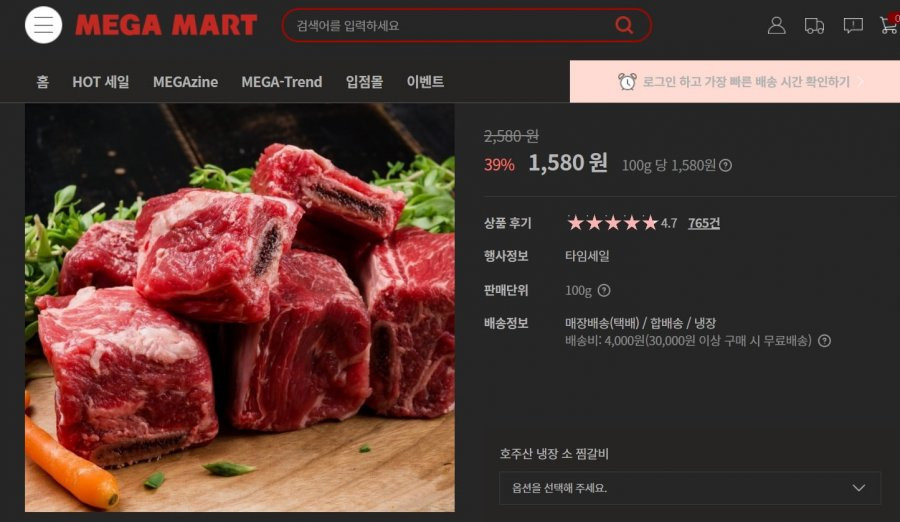Image resolution: width=900 pixels, height=522 pixels.
Task: Open the user account profile icon
Action: click(777, 25)
